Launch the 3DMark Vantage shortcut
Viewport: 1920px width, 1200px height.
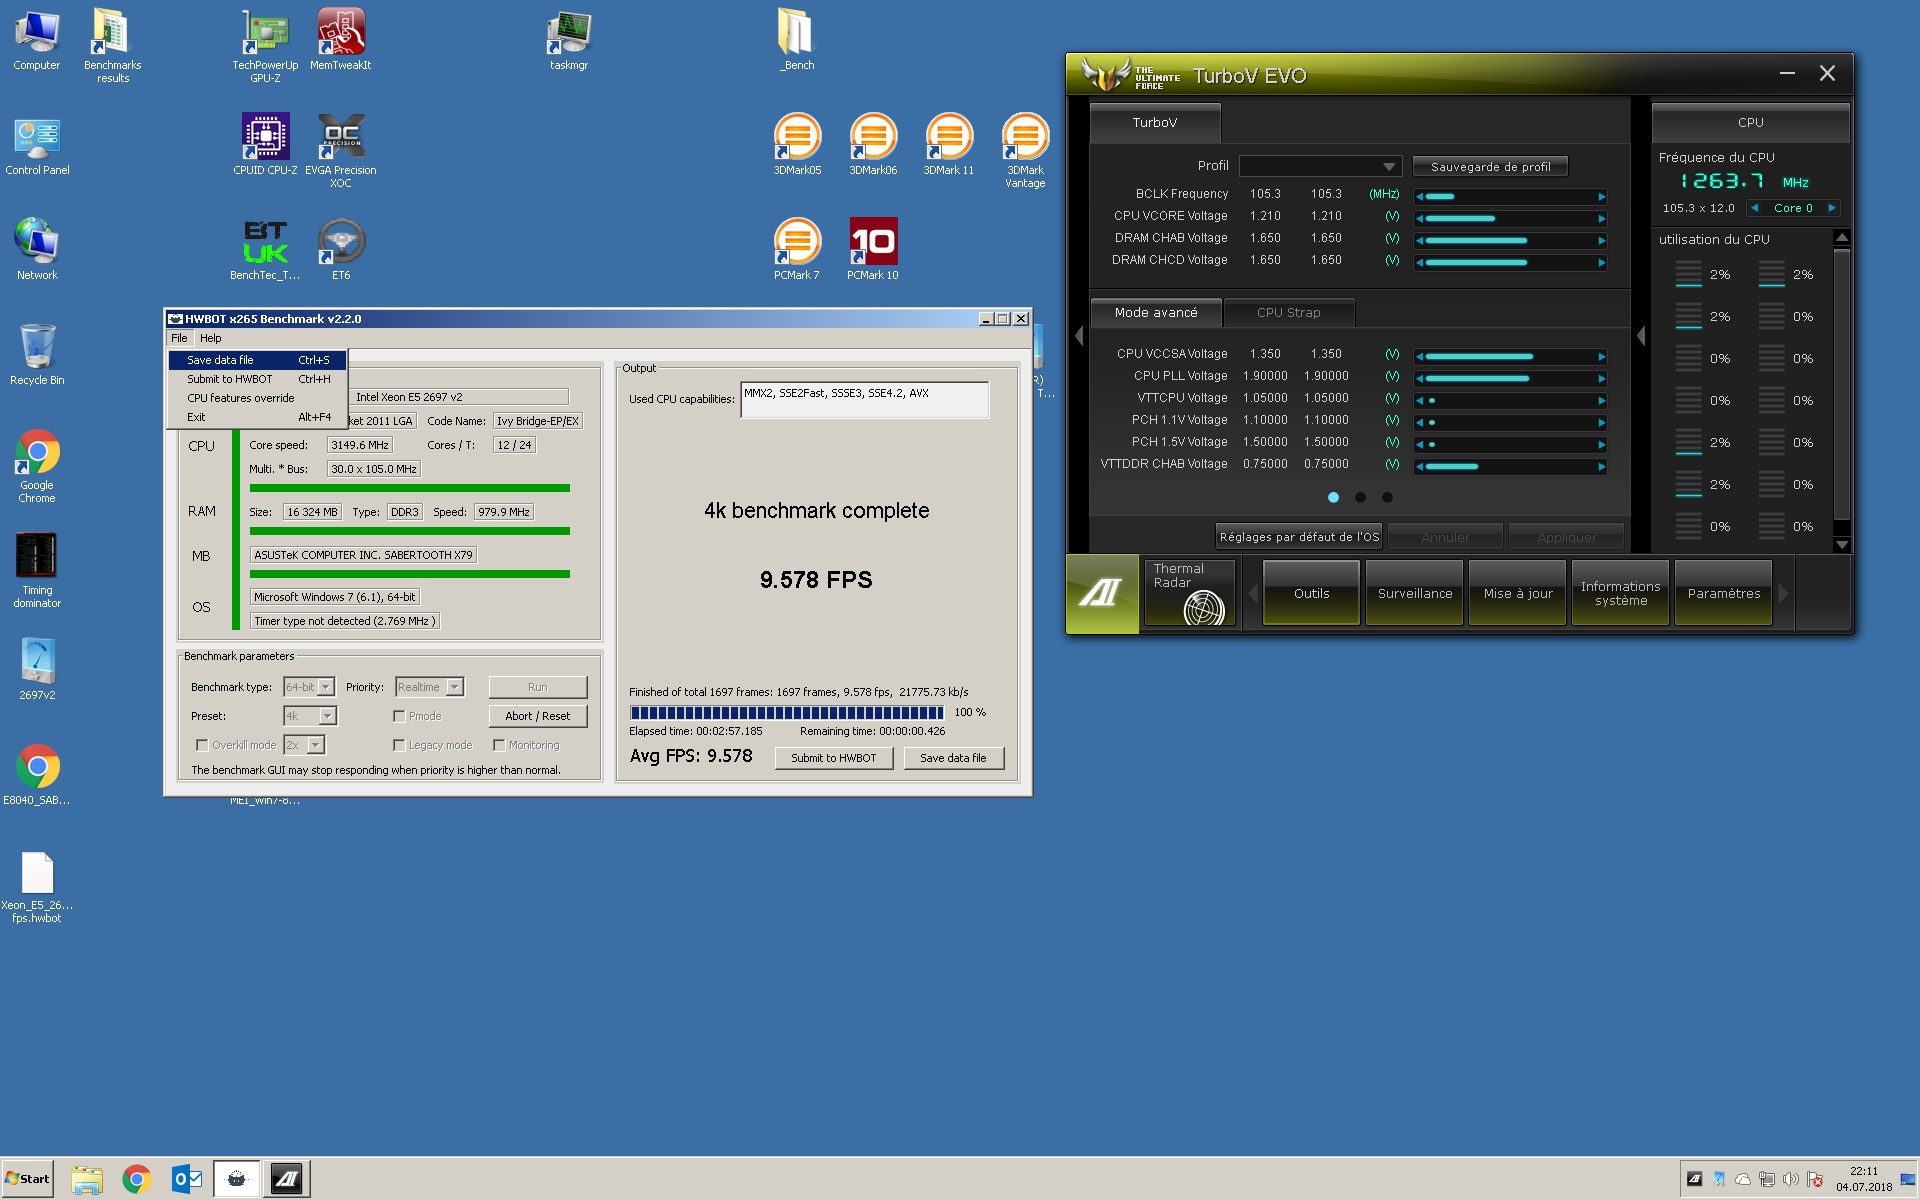[1025, 150]
